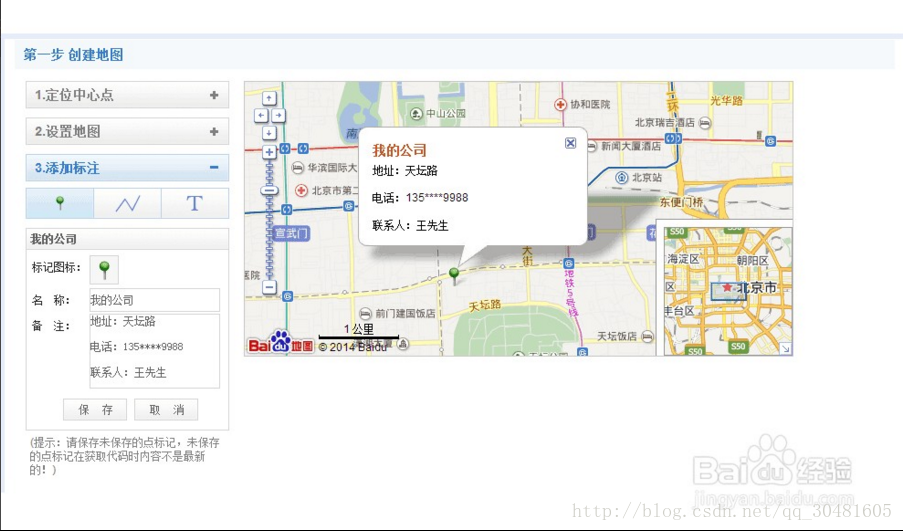Viewport: 903px width, 531px height.
Task: Expand the 1.定位中心点 section
Action: 127,95
